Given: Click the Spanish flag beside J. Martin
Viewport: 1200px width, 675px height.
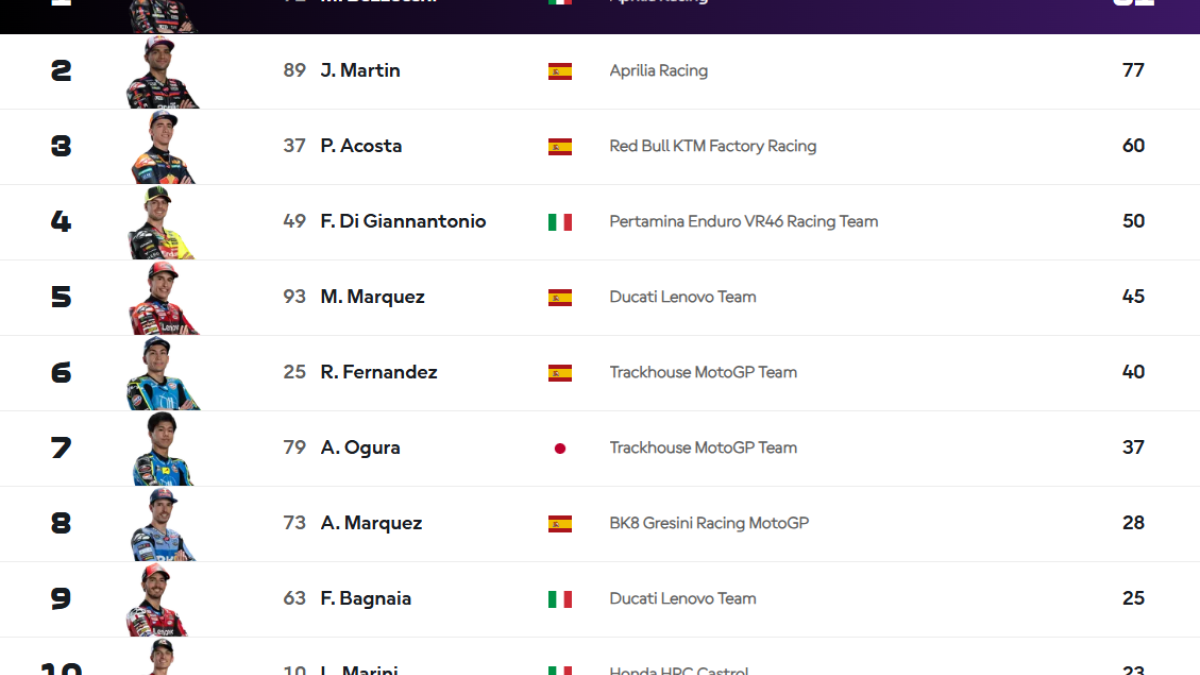Looking at the screenshot, I should [560, 71].
